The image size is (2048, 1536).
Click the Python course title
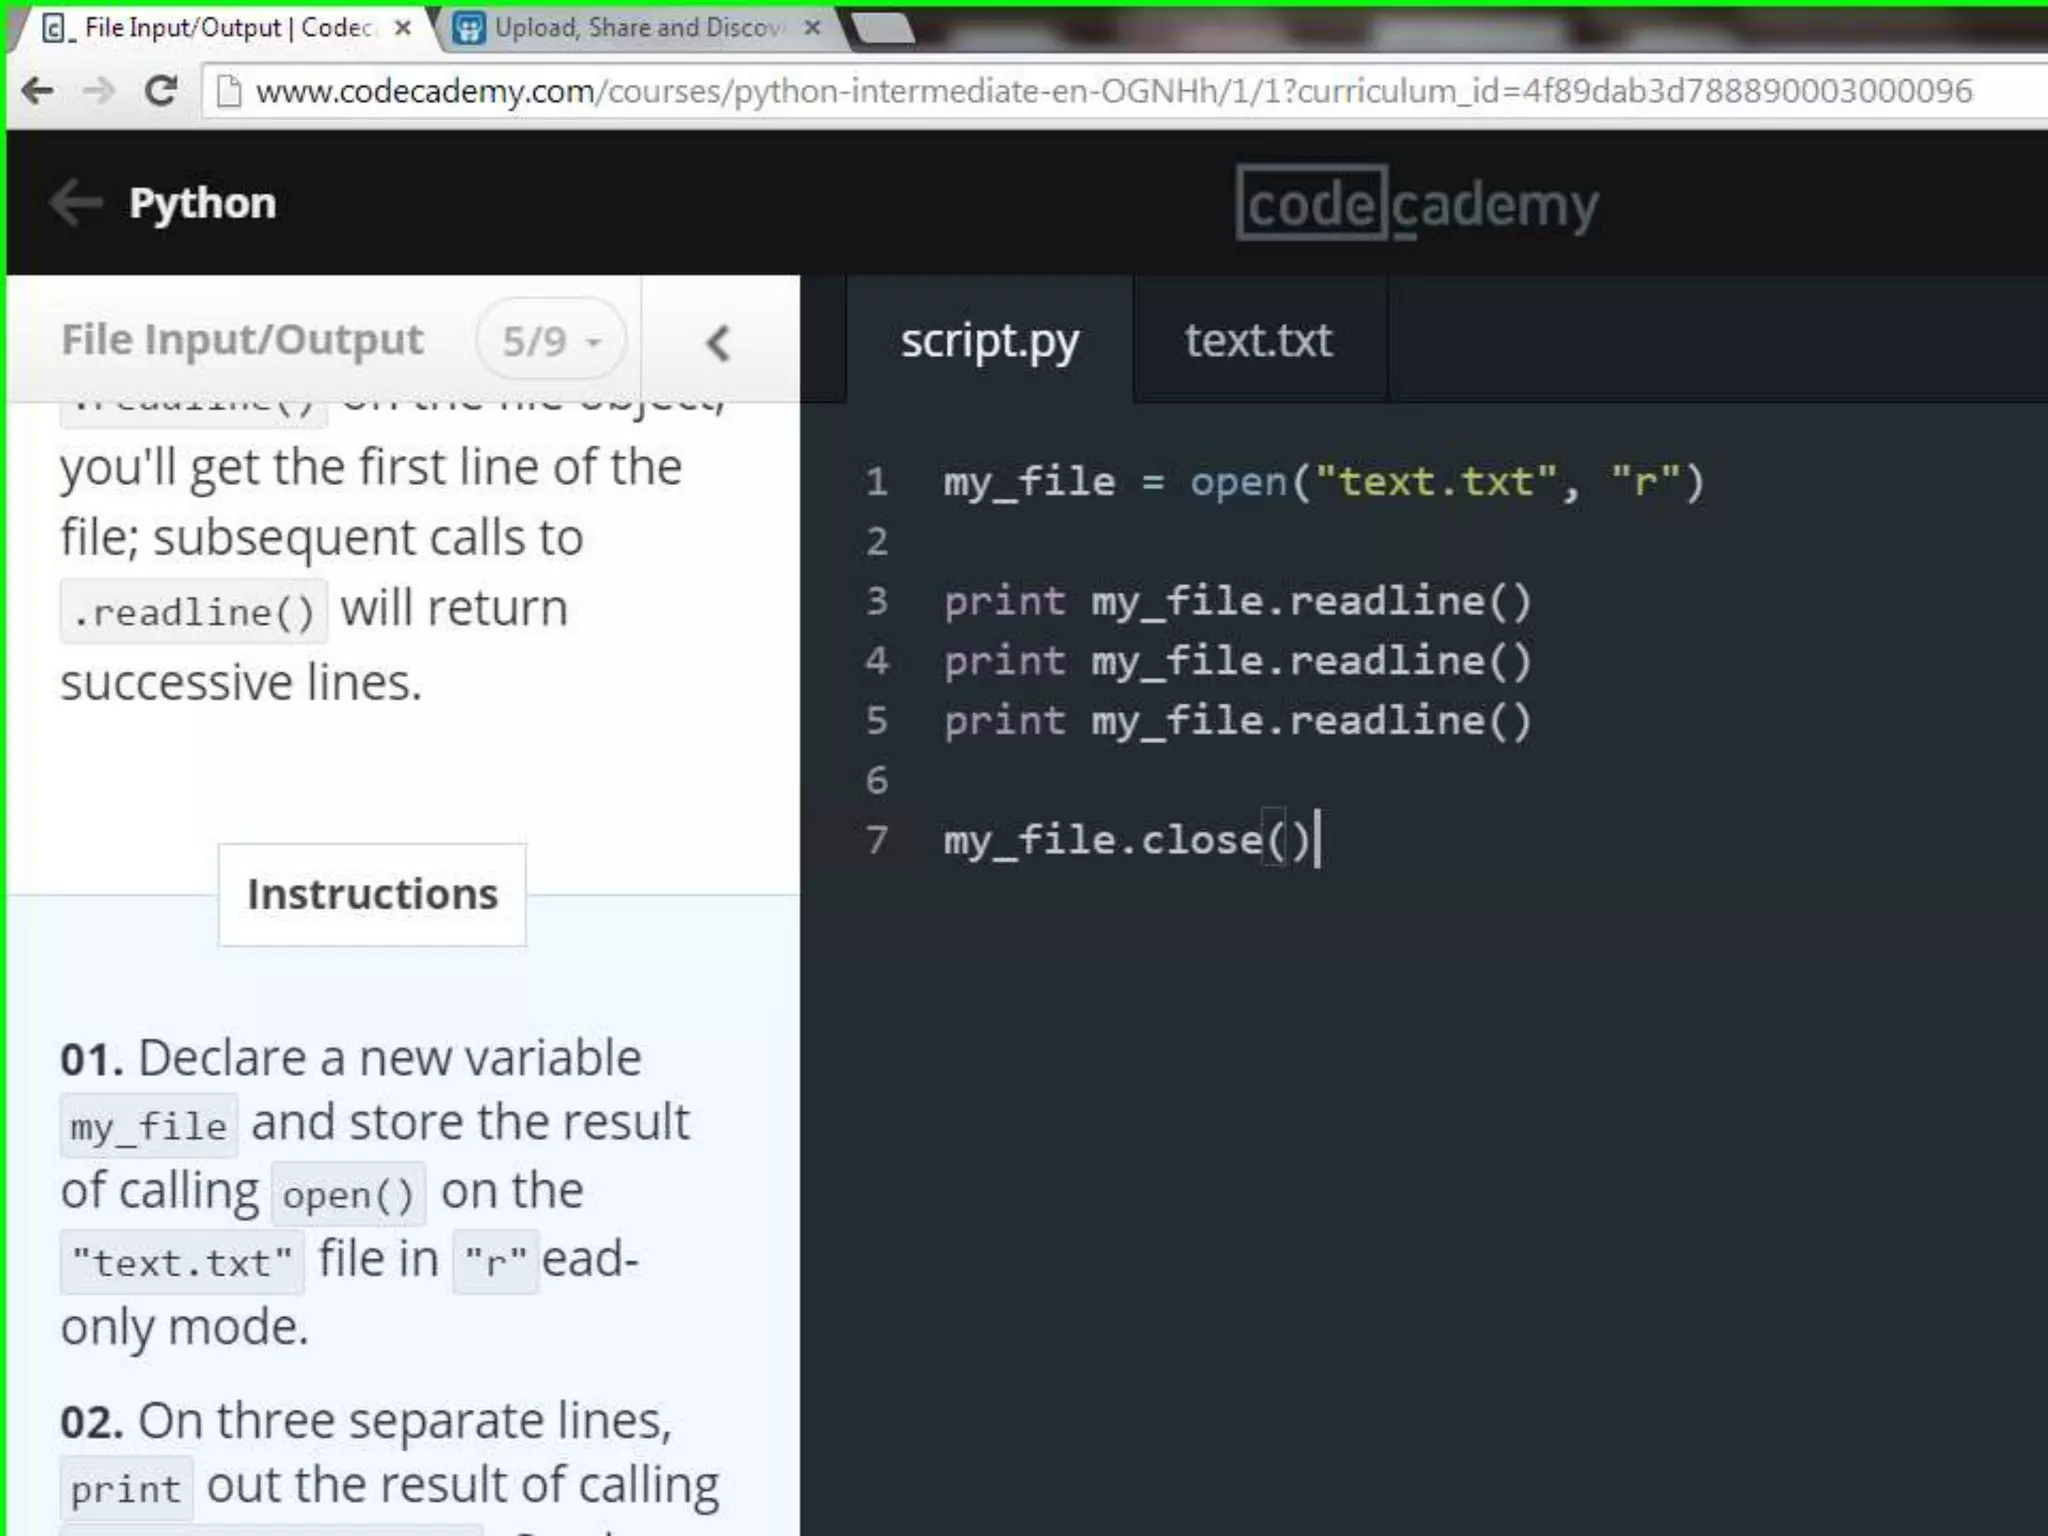pyautogui.click(x=202, y=203)
